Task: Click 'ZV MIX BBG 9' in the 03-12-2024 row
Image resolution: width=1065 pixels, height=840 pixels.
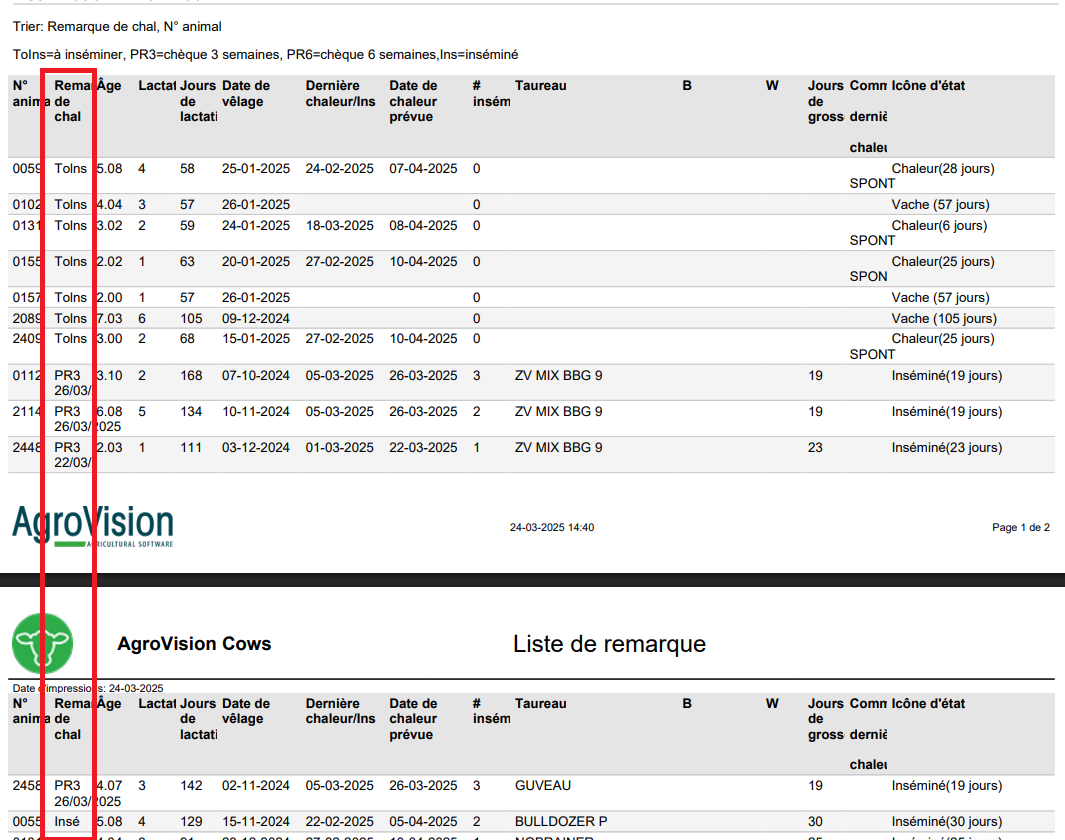Action: [558, 448]
